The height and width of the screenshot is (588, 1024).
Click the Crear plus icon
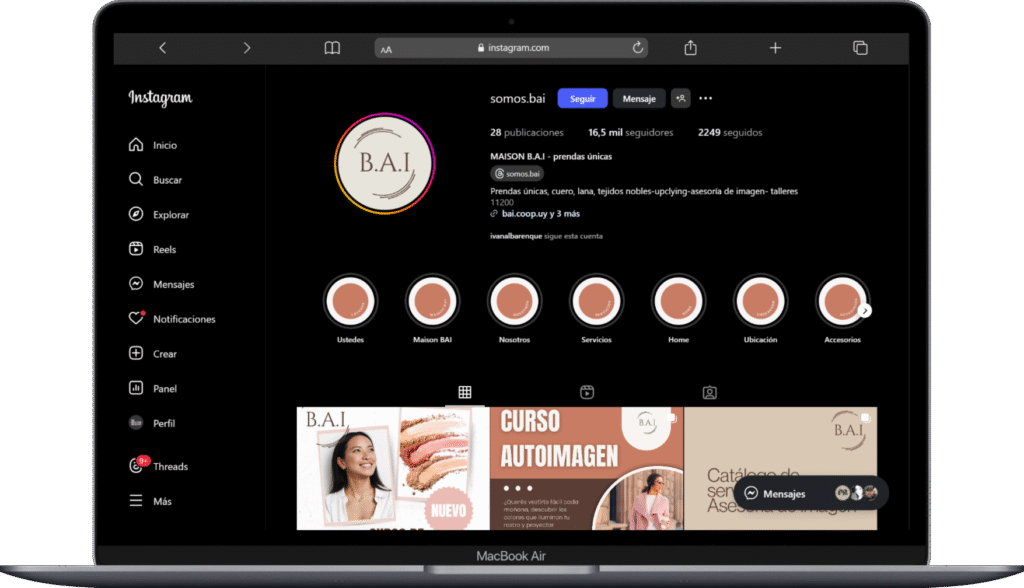coord(136,354)
